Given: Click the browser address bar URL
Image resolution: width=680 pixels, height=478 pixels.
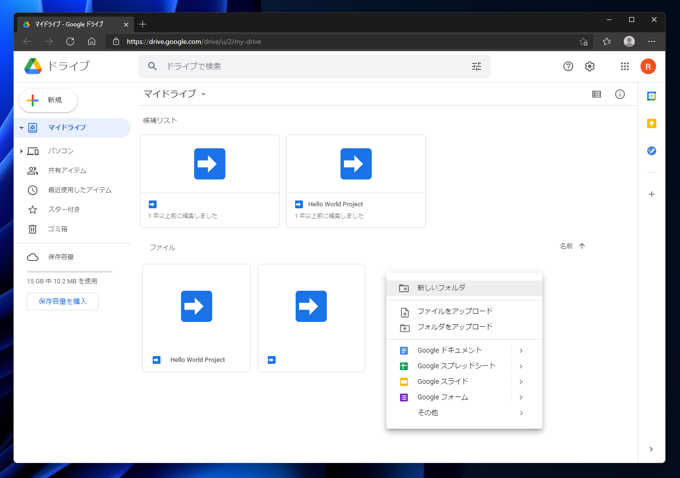Looking at the screenshot, I should pos(194,42).
